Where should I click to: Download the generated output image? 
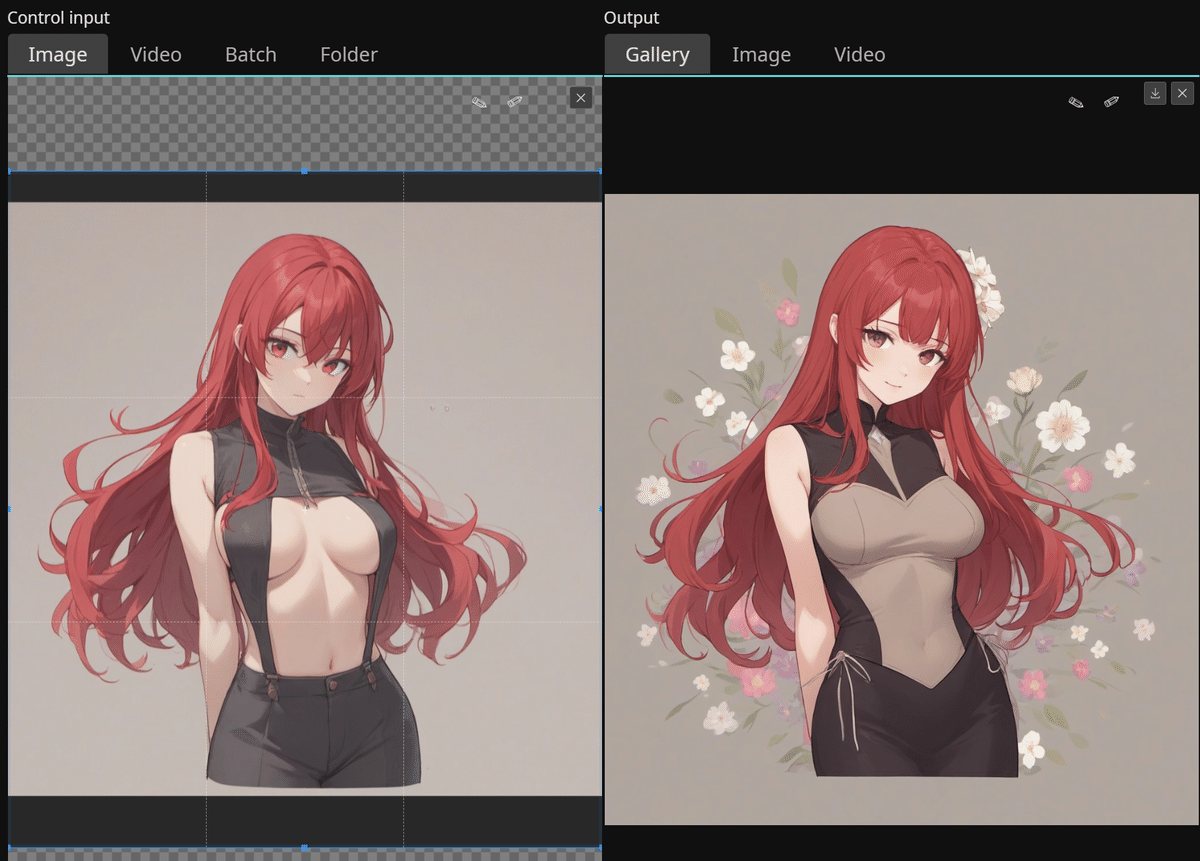[x=1155, y=92]
